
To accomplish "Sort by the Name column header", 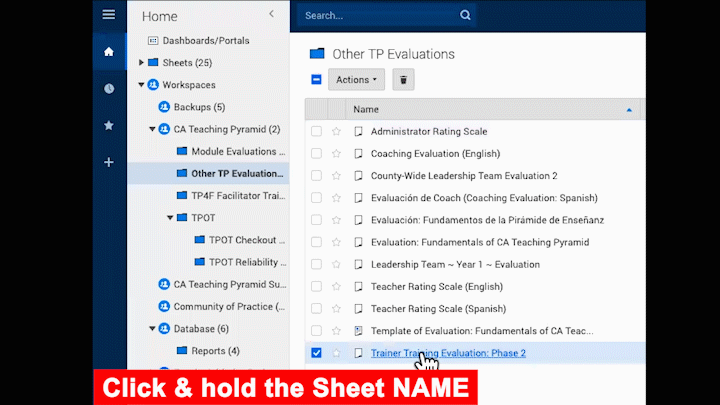I will click(x=366, y=109).
